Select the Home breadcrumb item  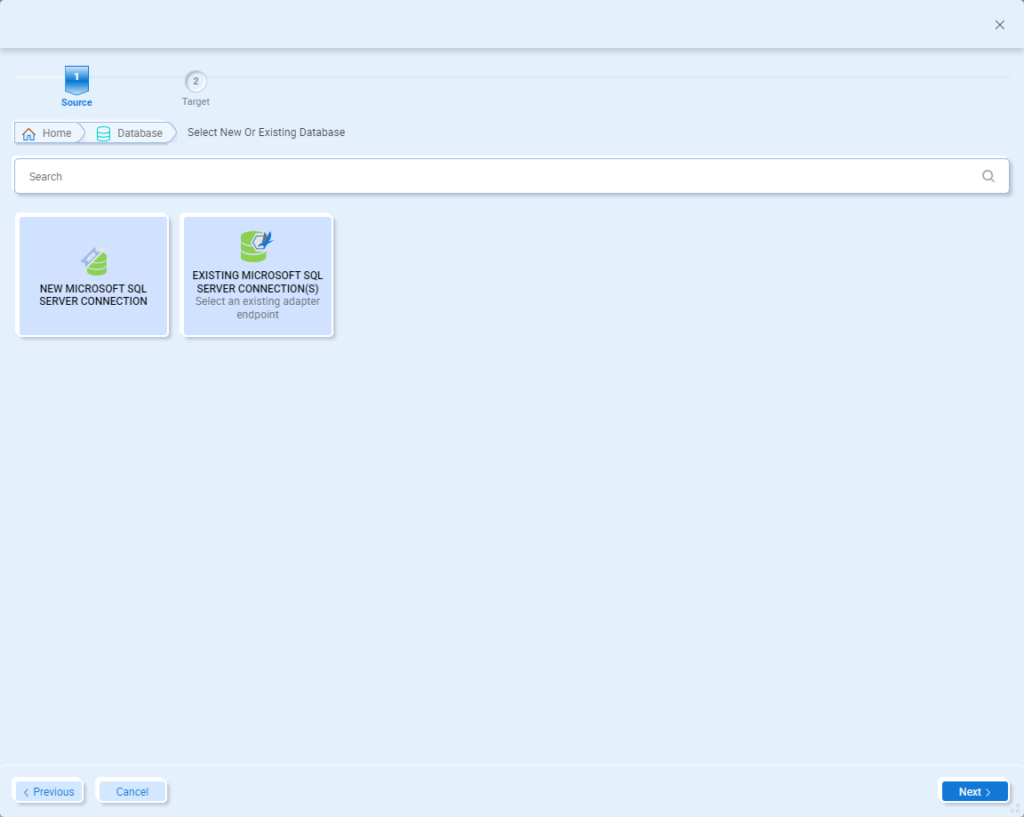pos(55,132)
